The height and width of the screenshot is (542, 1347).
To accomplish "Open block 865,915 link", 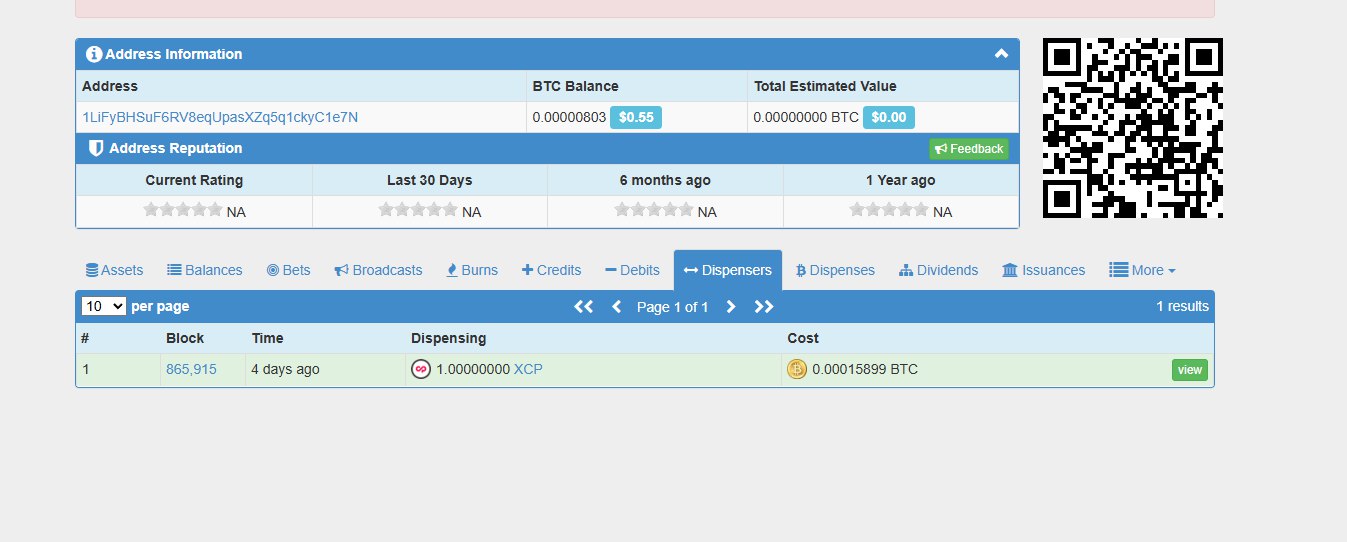I will coord(191,370).
